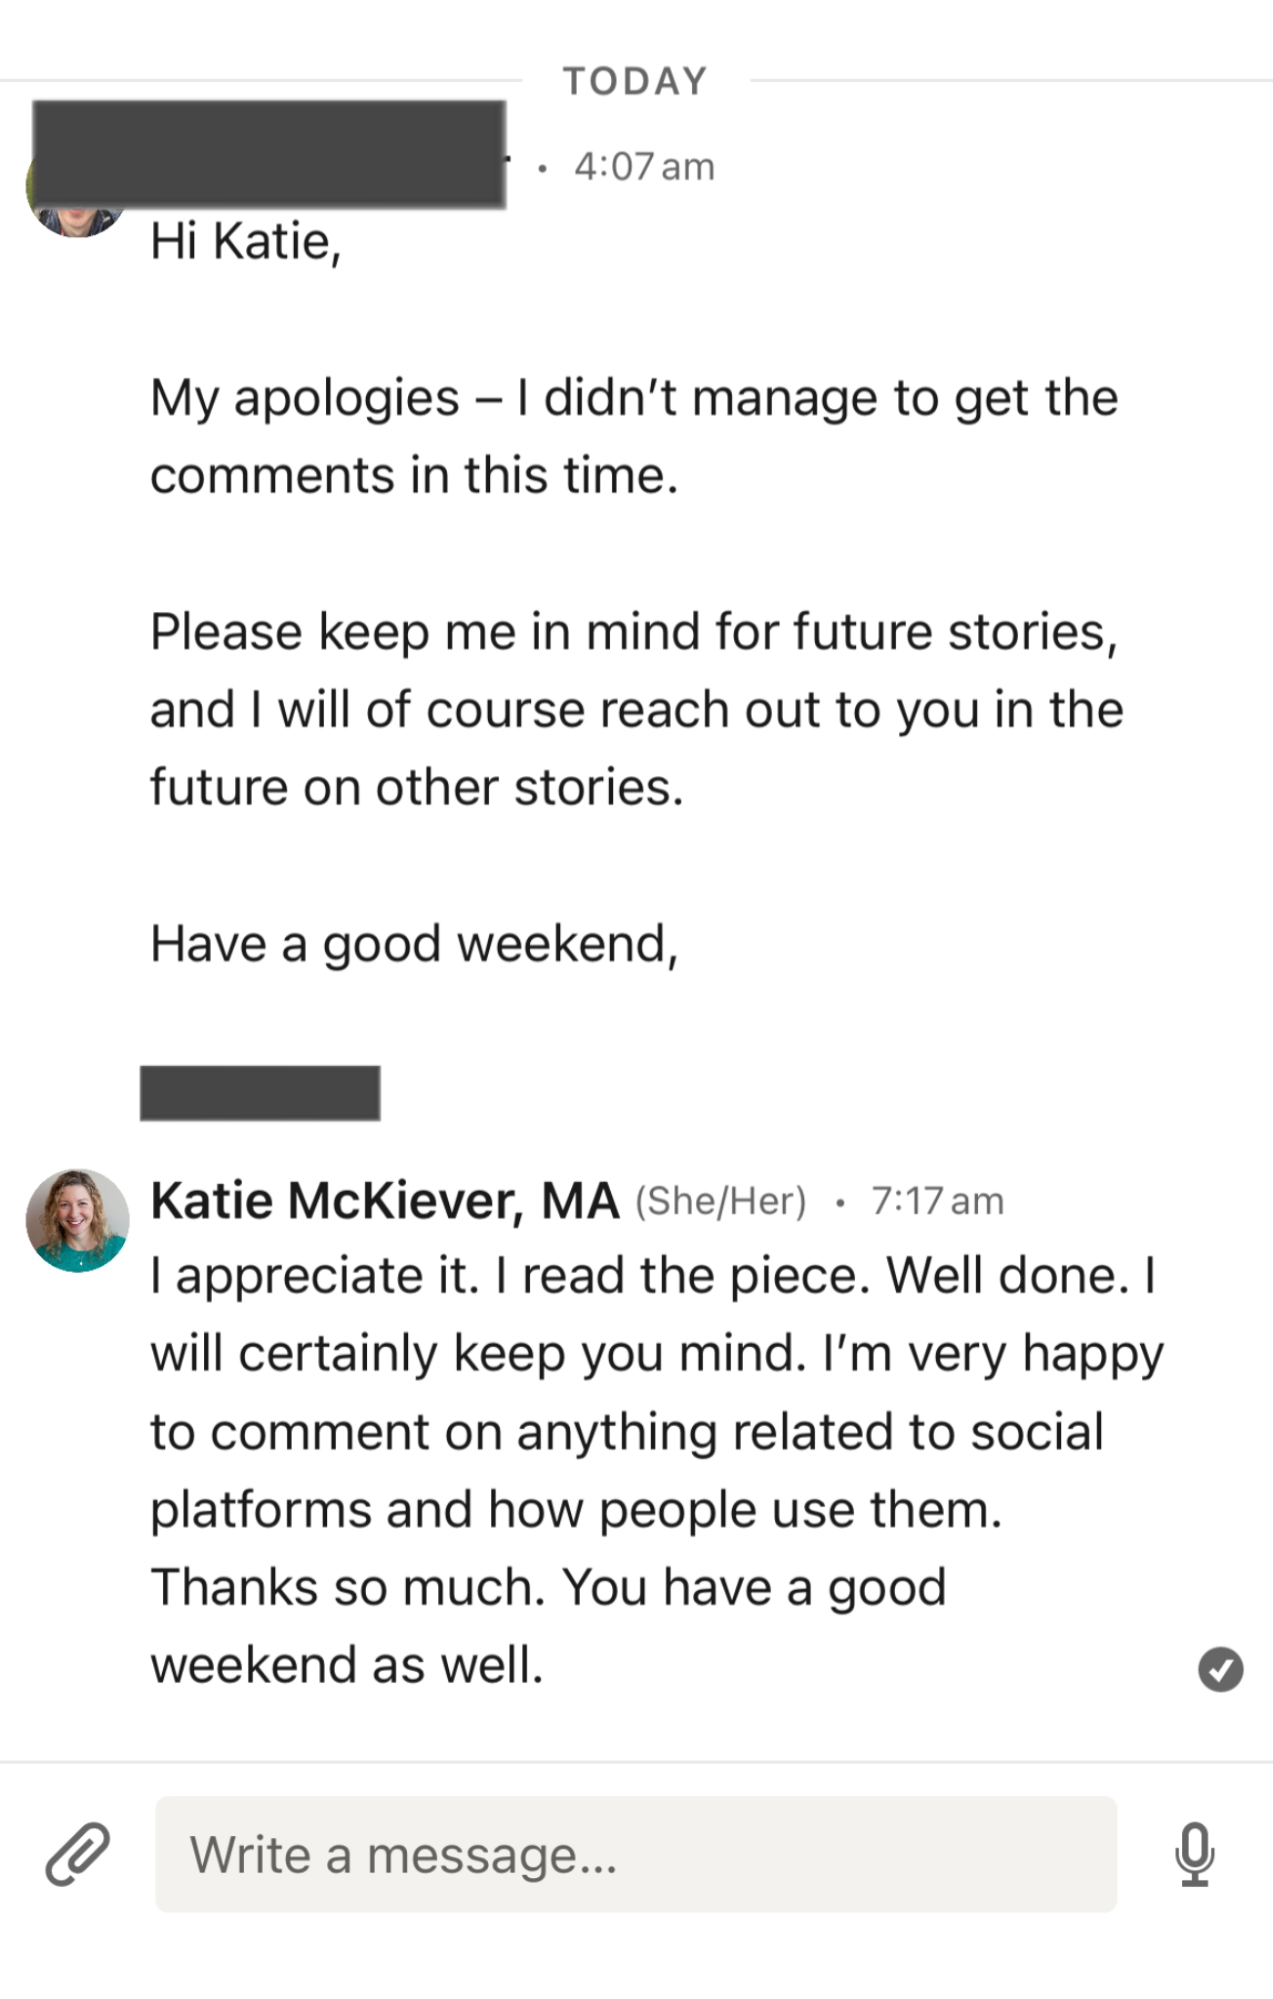Select the "Please keep me in mind" paragraph

pos(636,709)
